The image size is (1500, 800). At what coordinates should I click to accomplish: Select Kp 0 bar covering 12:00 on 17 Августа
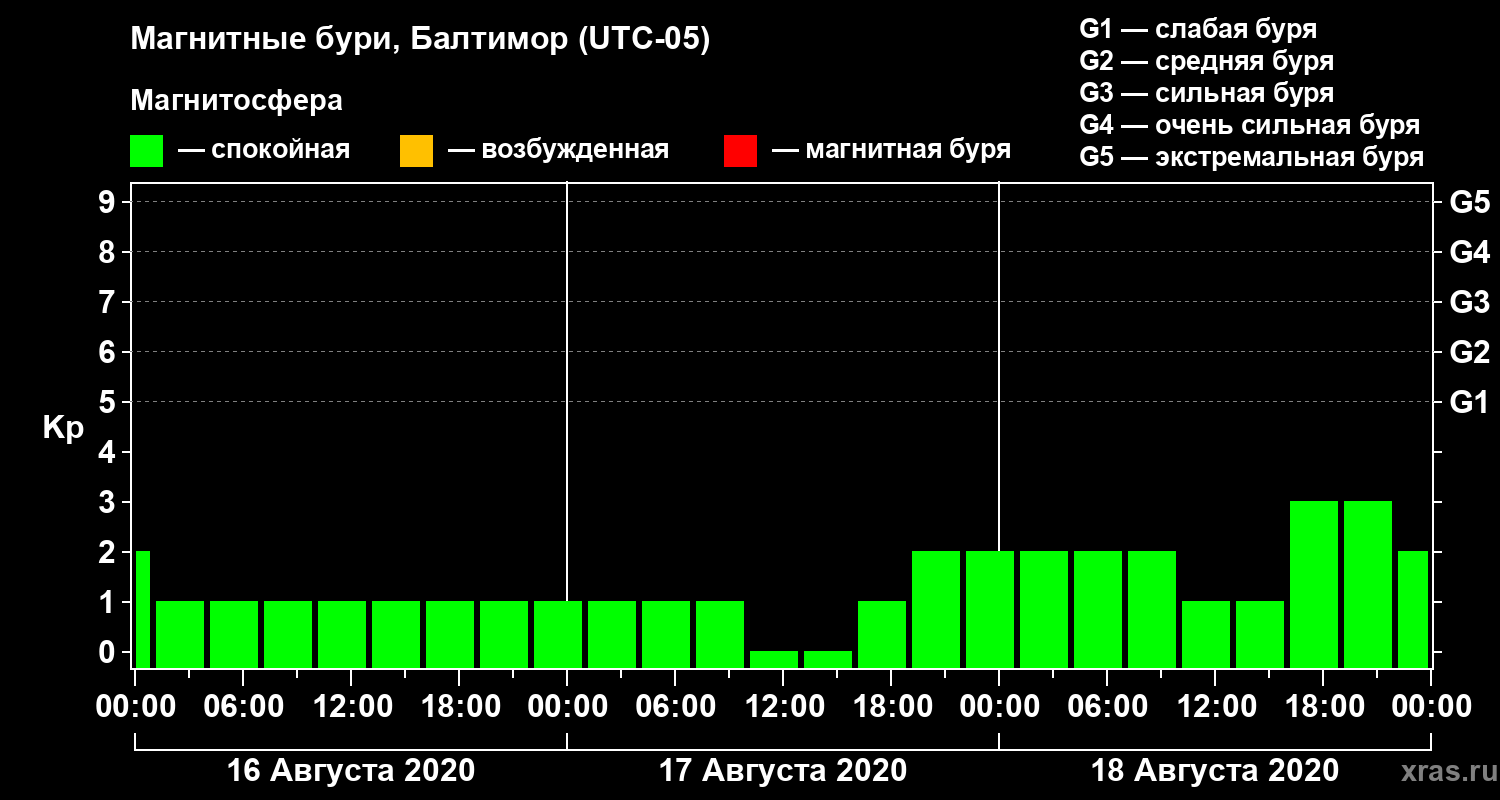click(x=774, y=659)
